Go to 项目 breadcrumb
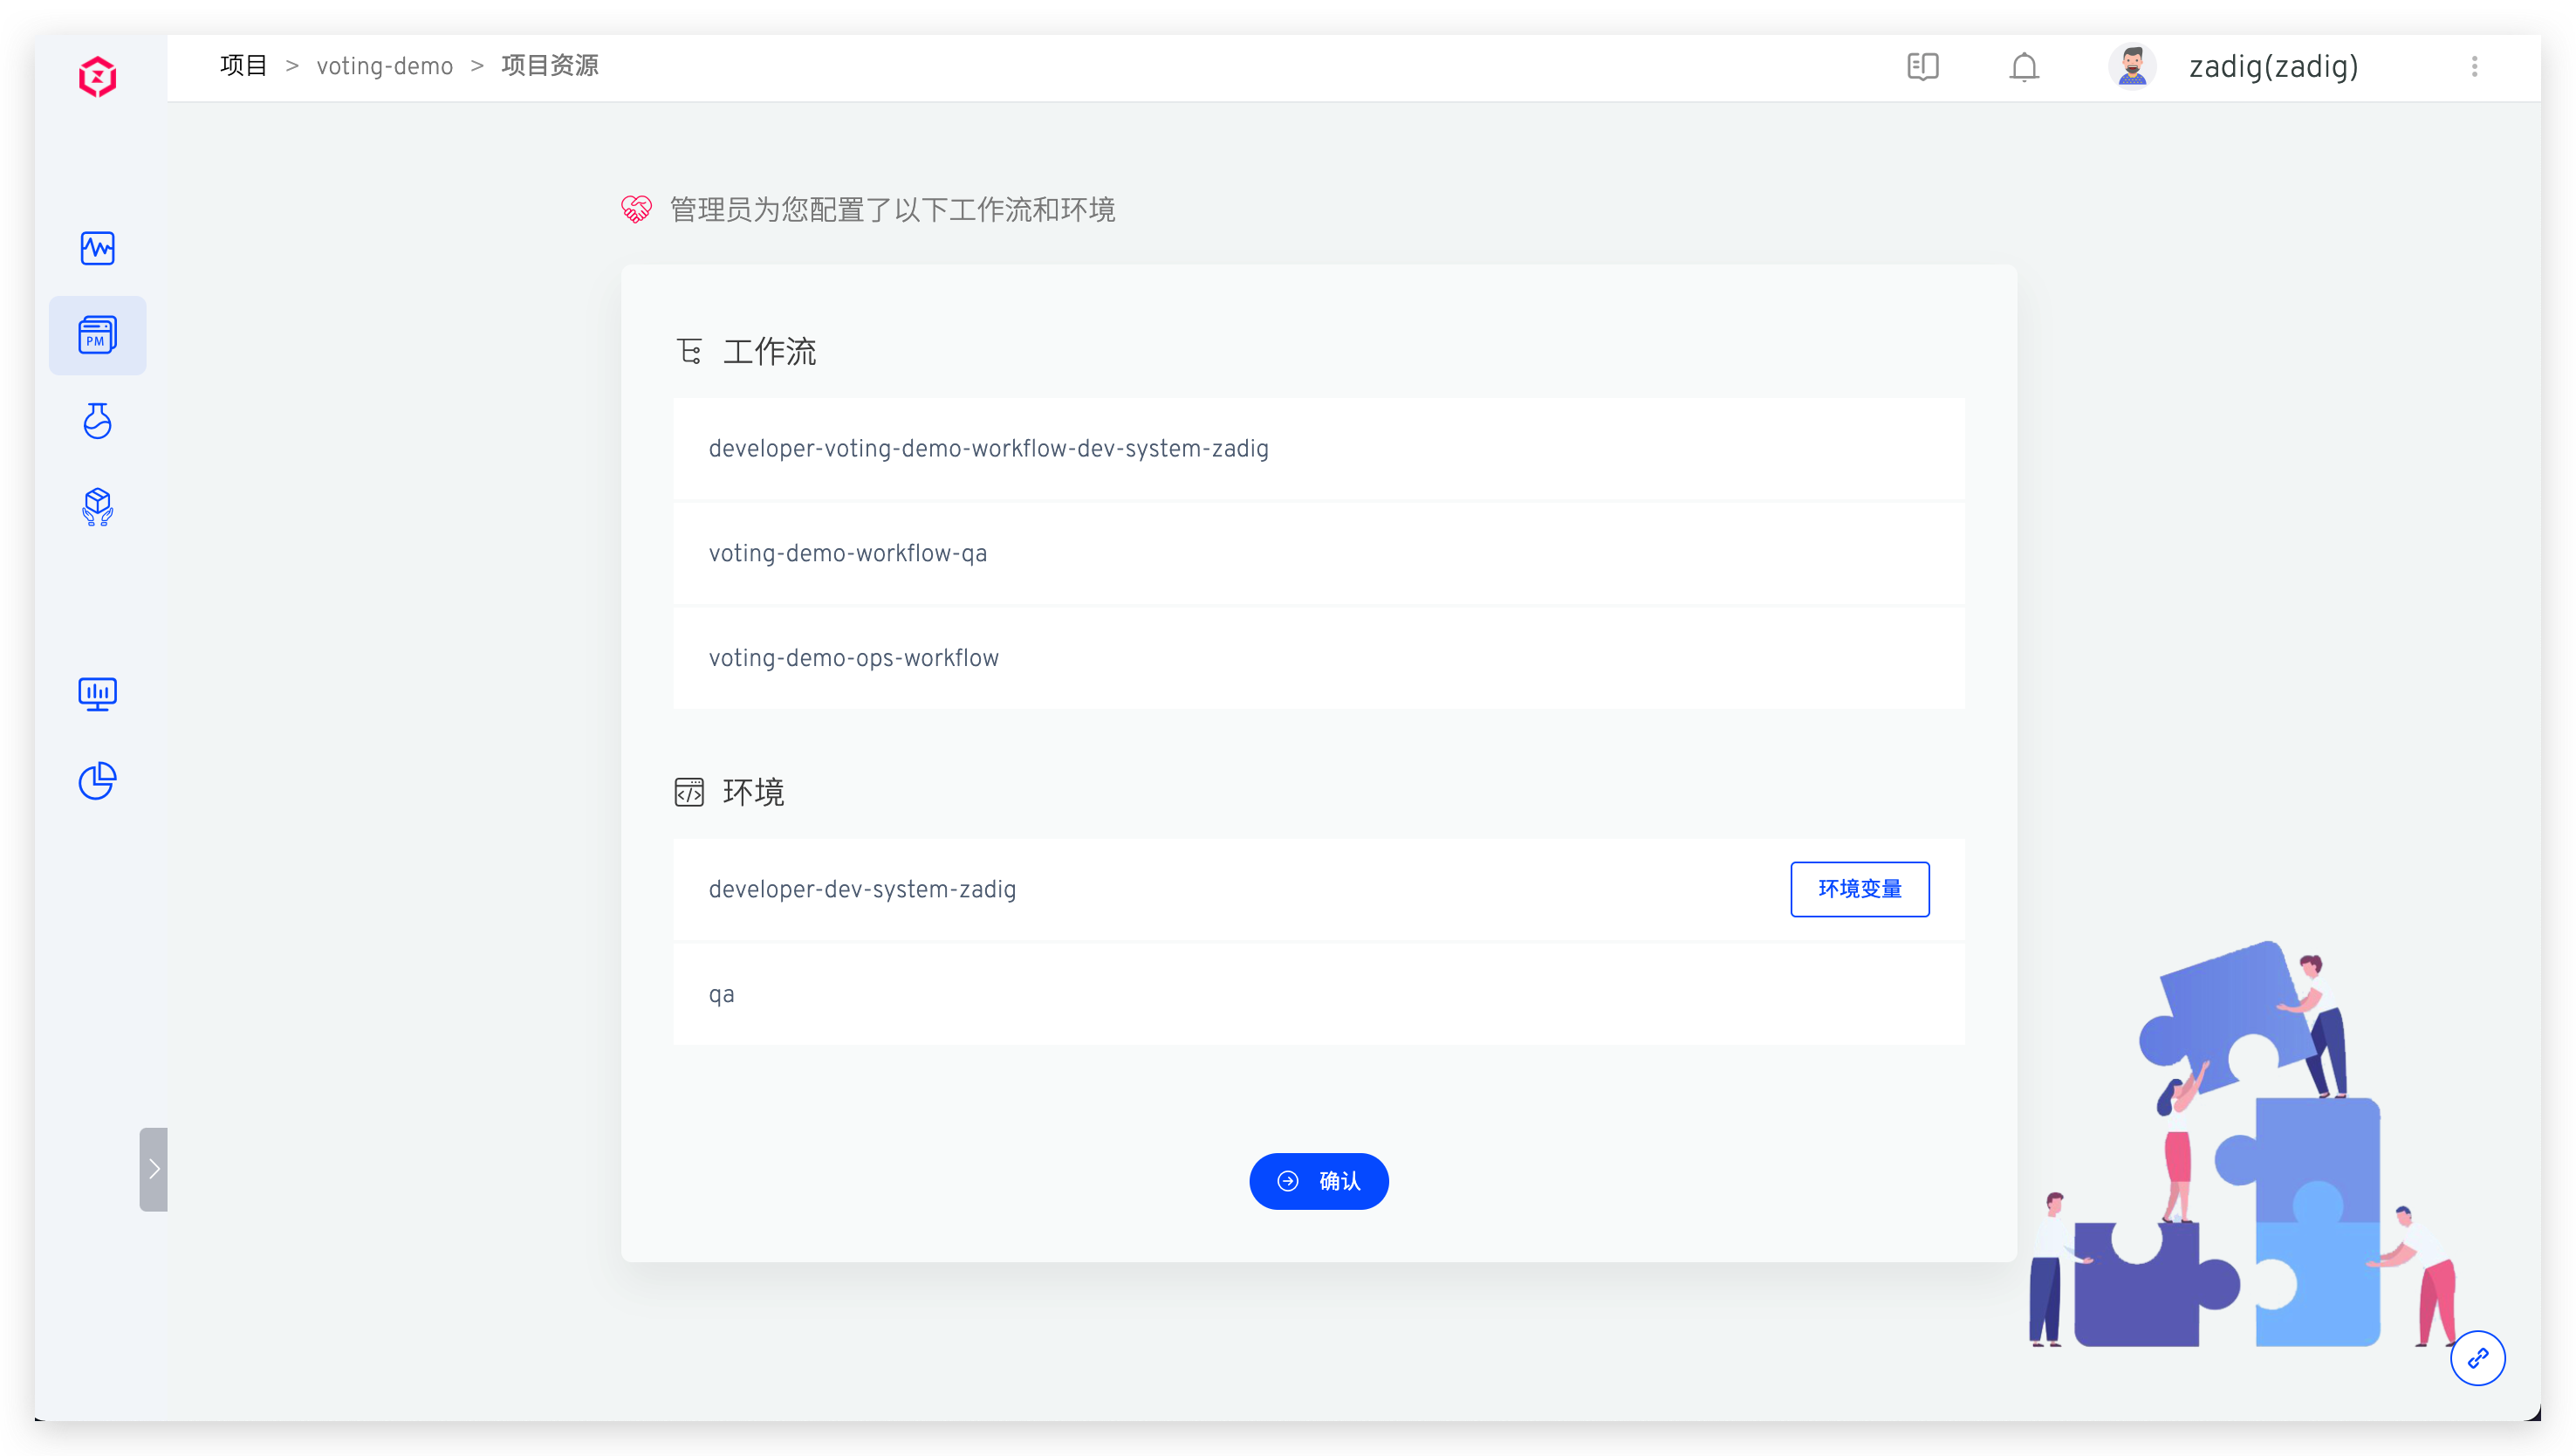This screenshot has width=2576, height=1456. [243, 66]
